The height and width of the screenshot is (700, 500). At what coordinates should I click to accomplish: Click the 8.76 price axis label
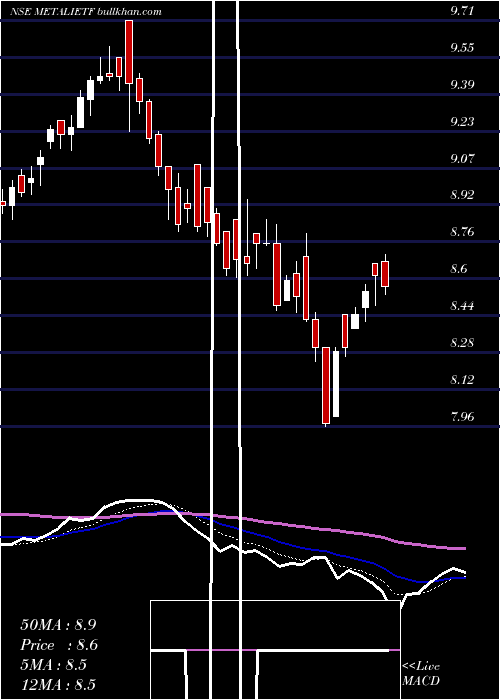point(462,232)
